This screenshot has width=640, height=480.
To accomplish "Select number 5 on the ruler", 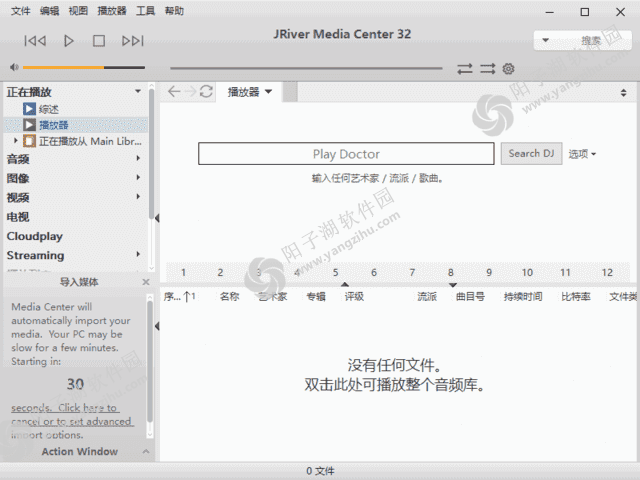I will point(336,273).
